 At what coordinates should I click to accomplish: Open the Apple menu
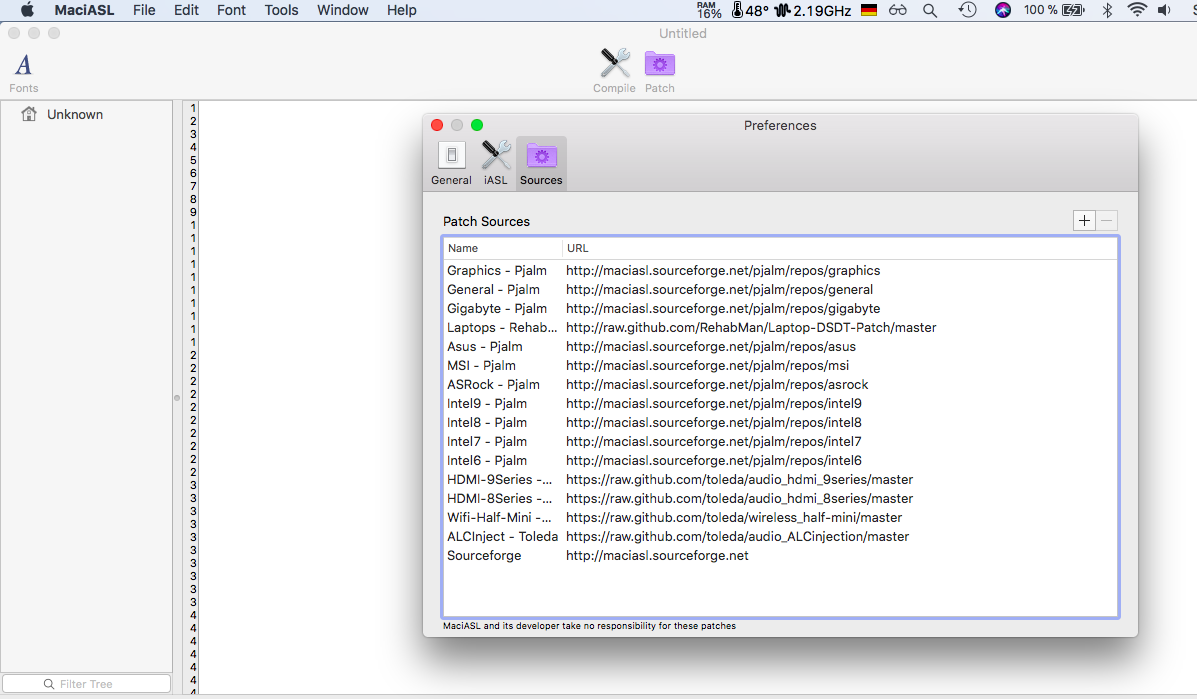click(27, 10)
